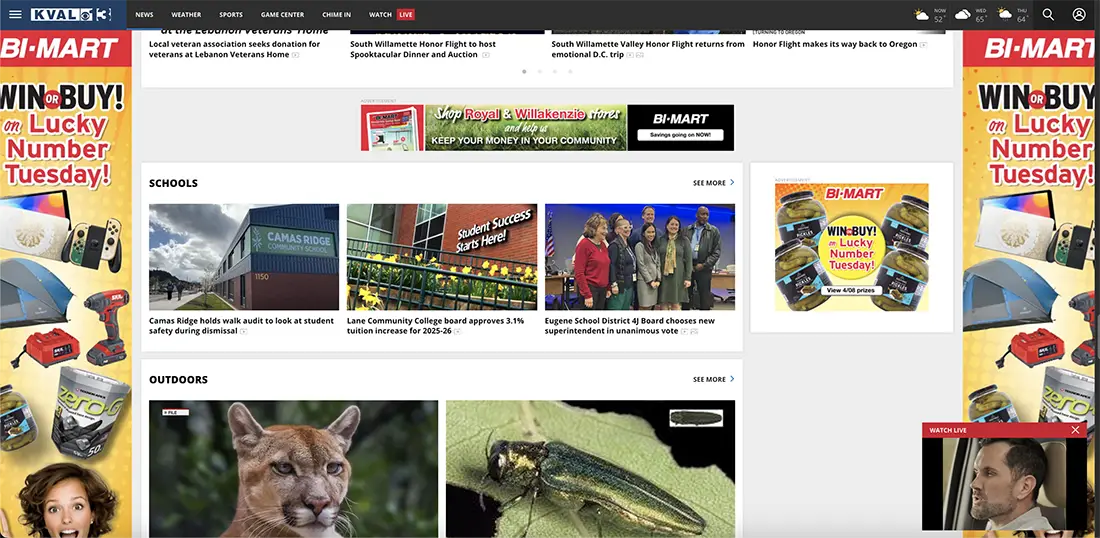Click the Outdoors section heading
This screenshot has height=538, width=1100.
point(178,379)
